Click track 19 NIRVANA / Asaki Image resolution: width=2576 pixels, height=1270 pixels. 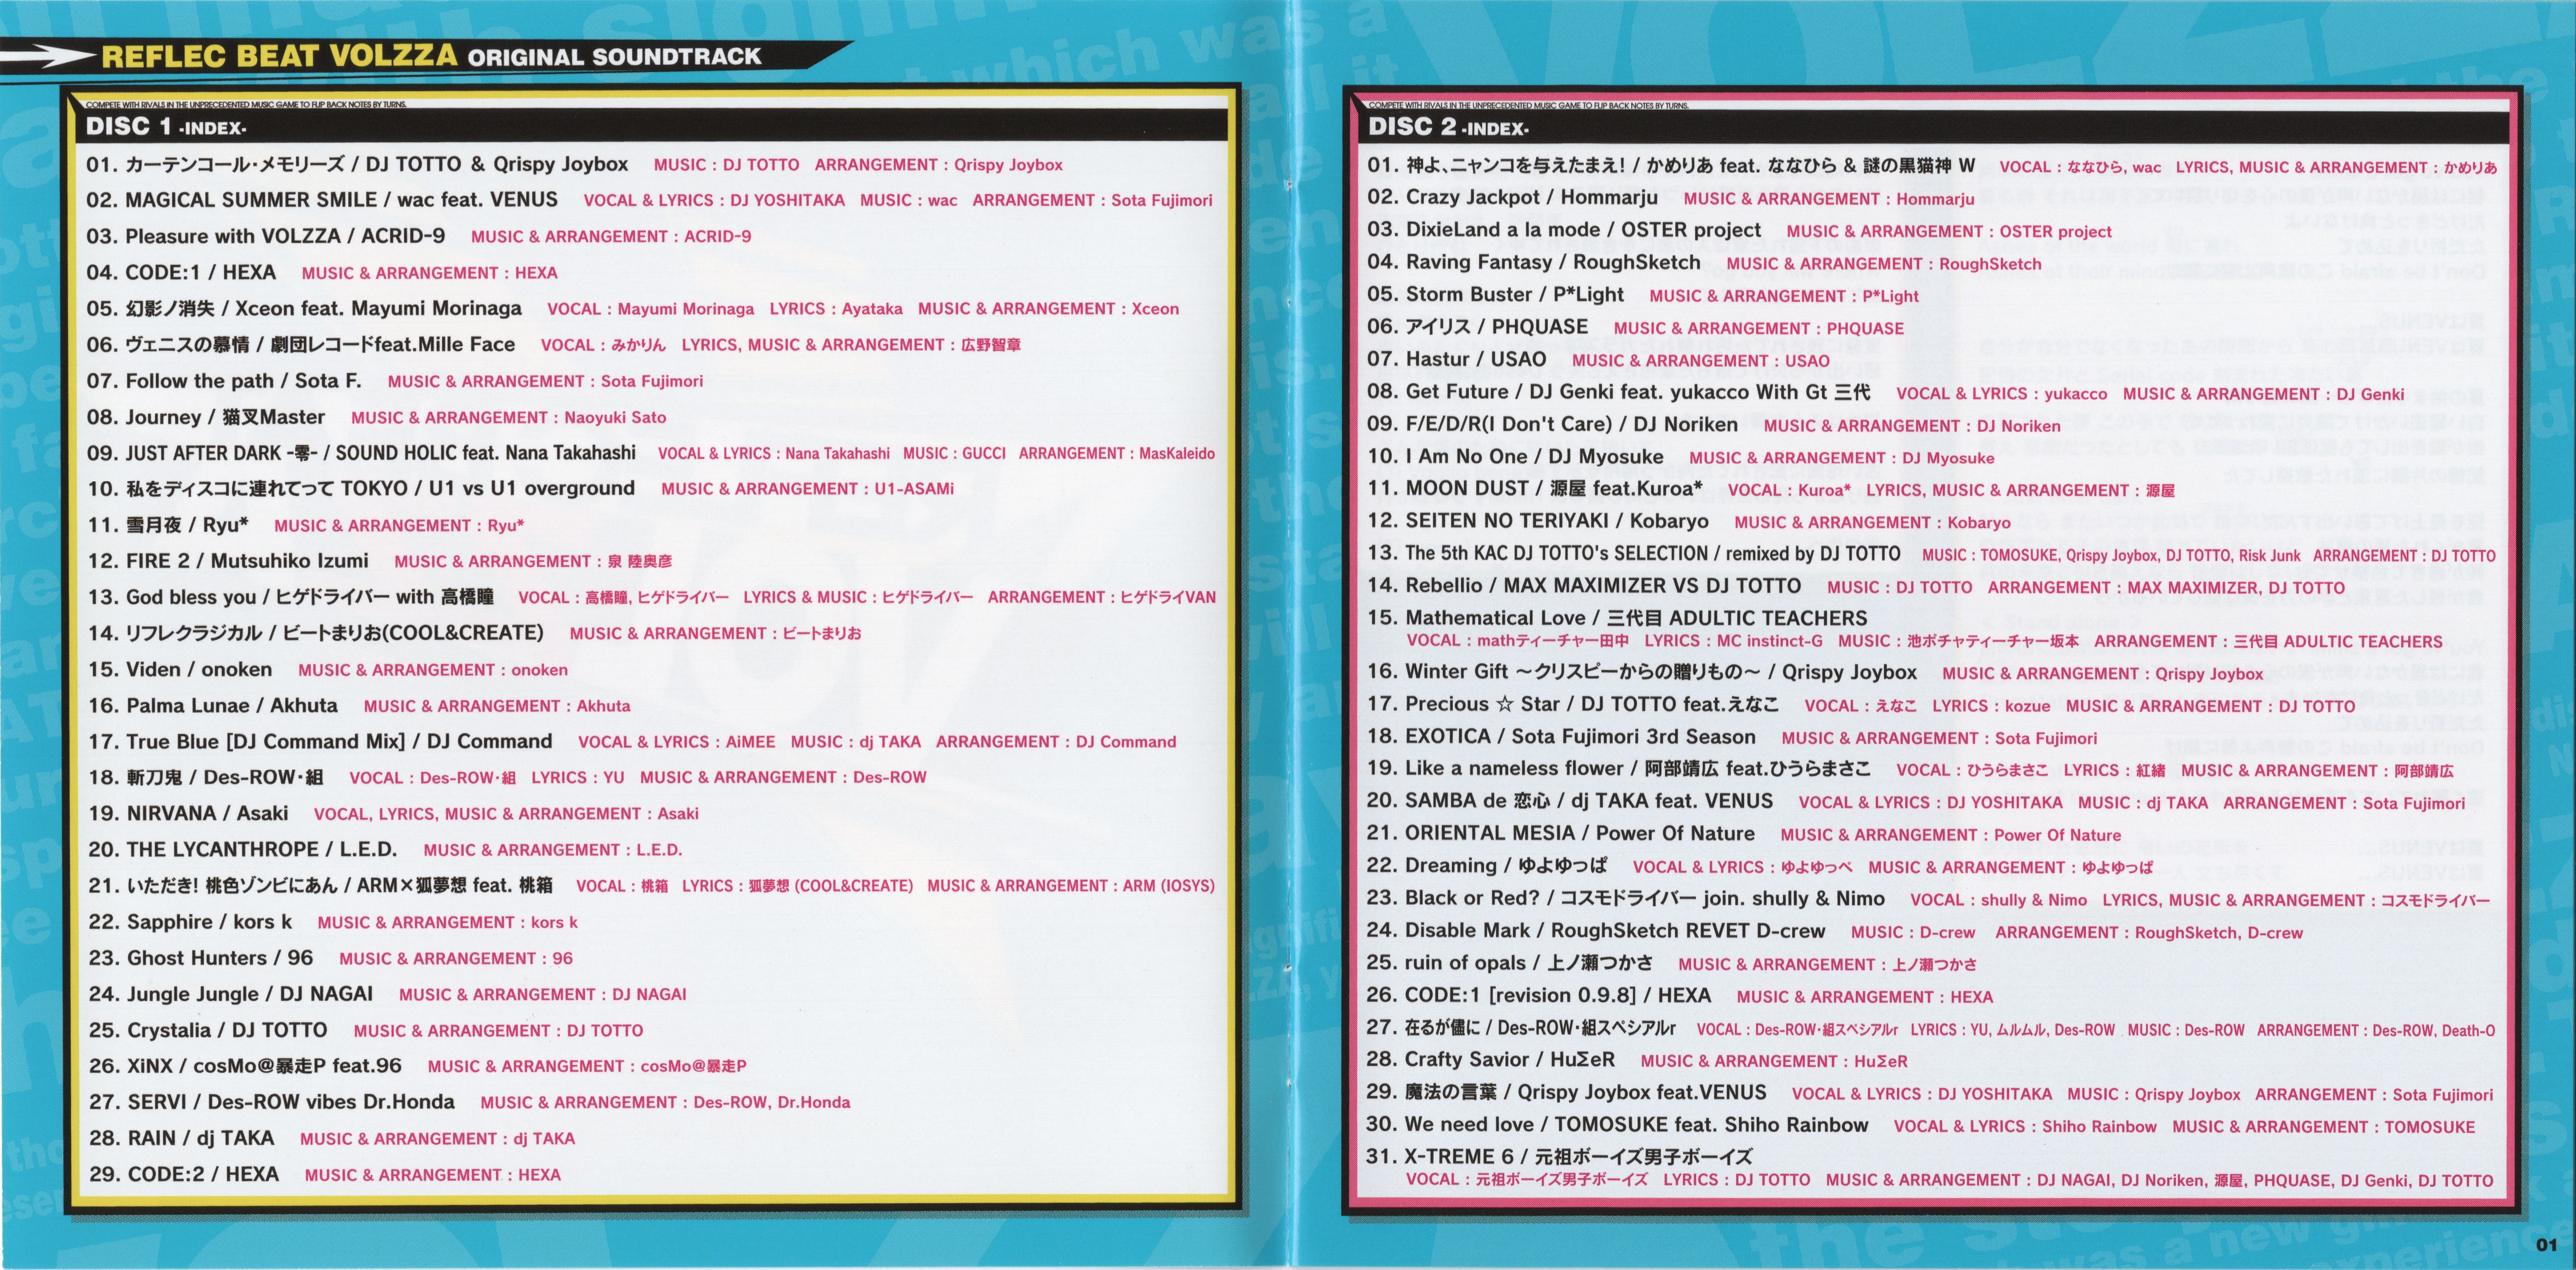coord(188,813)
